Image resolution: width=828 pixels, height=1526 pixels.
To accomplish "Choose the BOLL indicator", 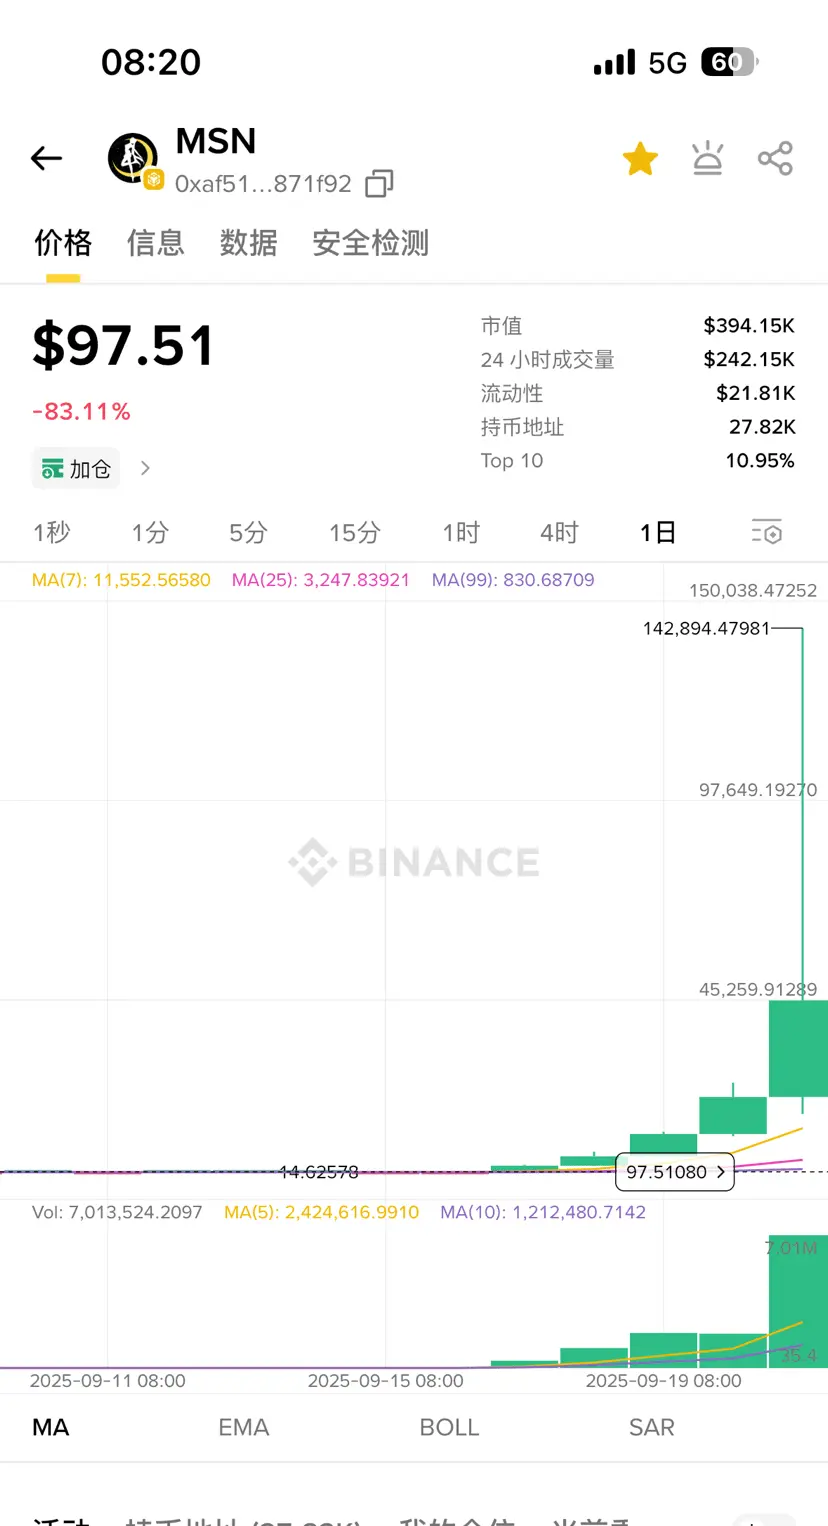I will 450,1427.
